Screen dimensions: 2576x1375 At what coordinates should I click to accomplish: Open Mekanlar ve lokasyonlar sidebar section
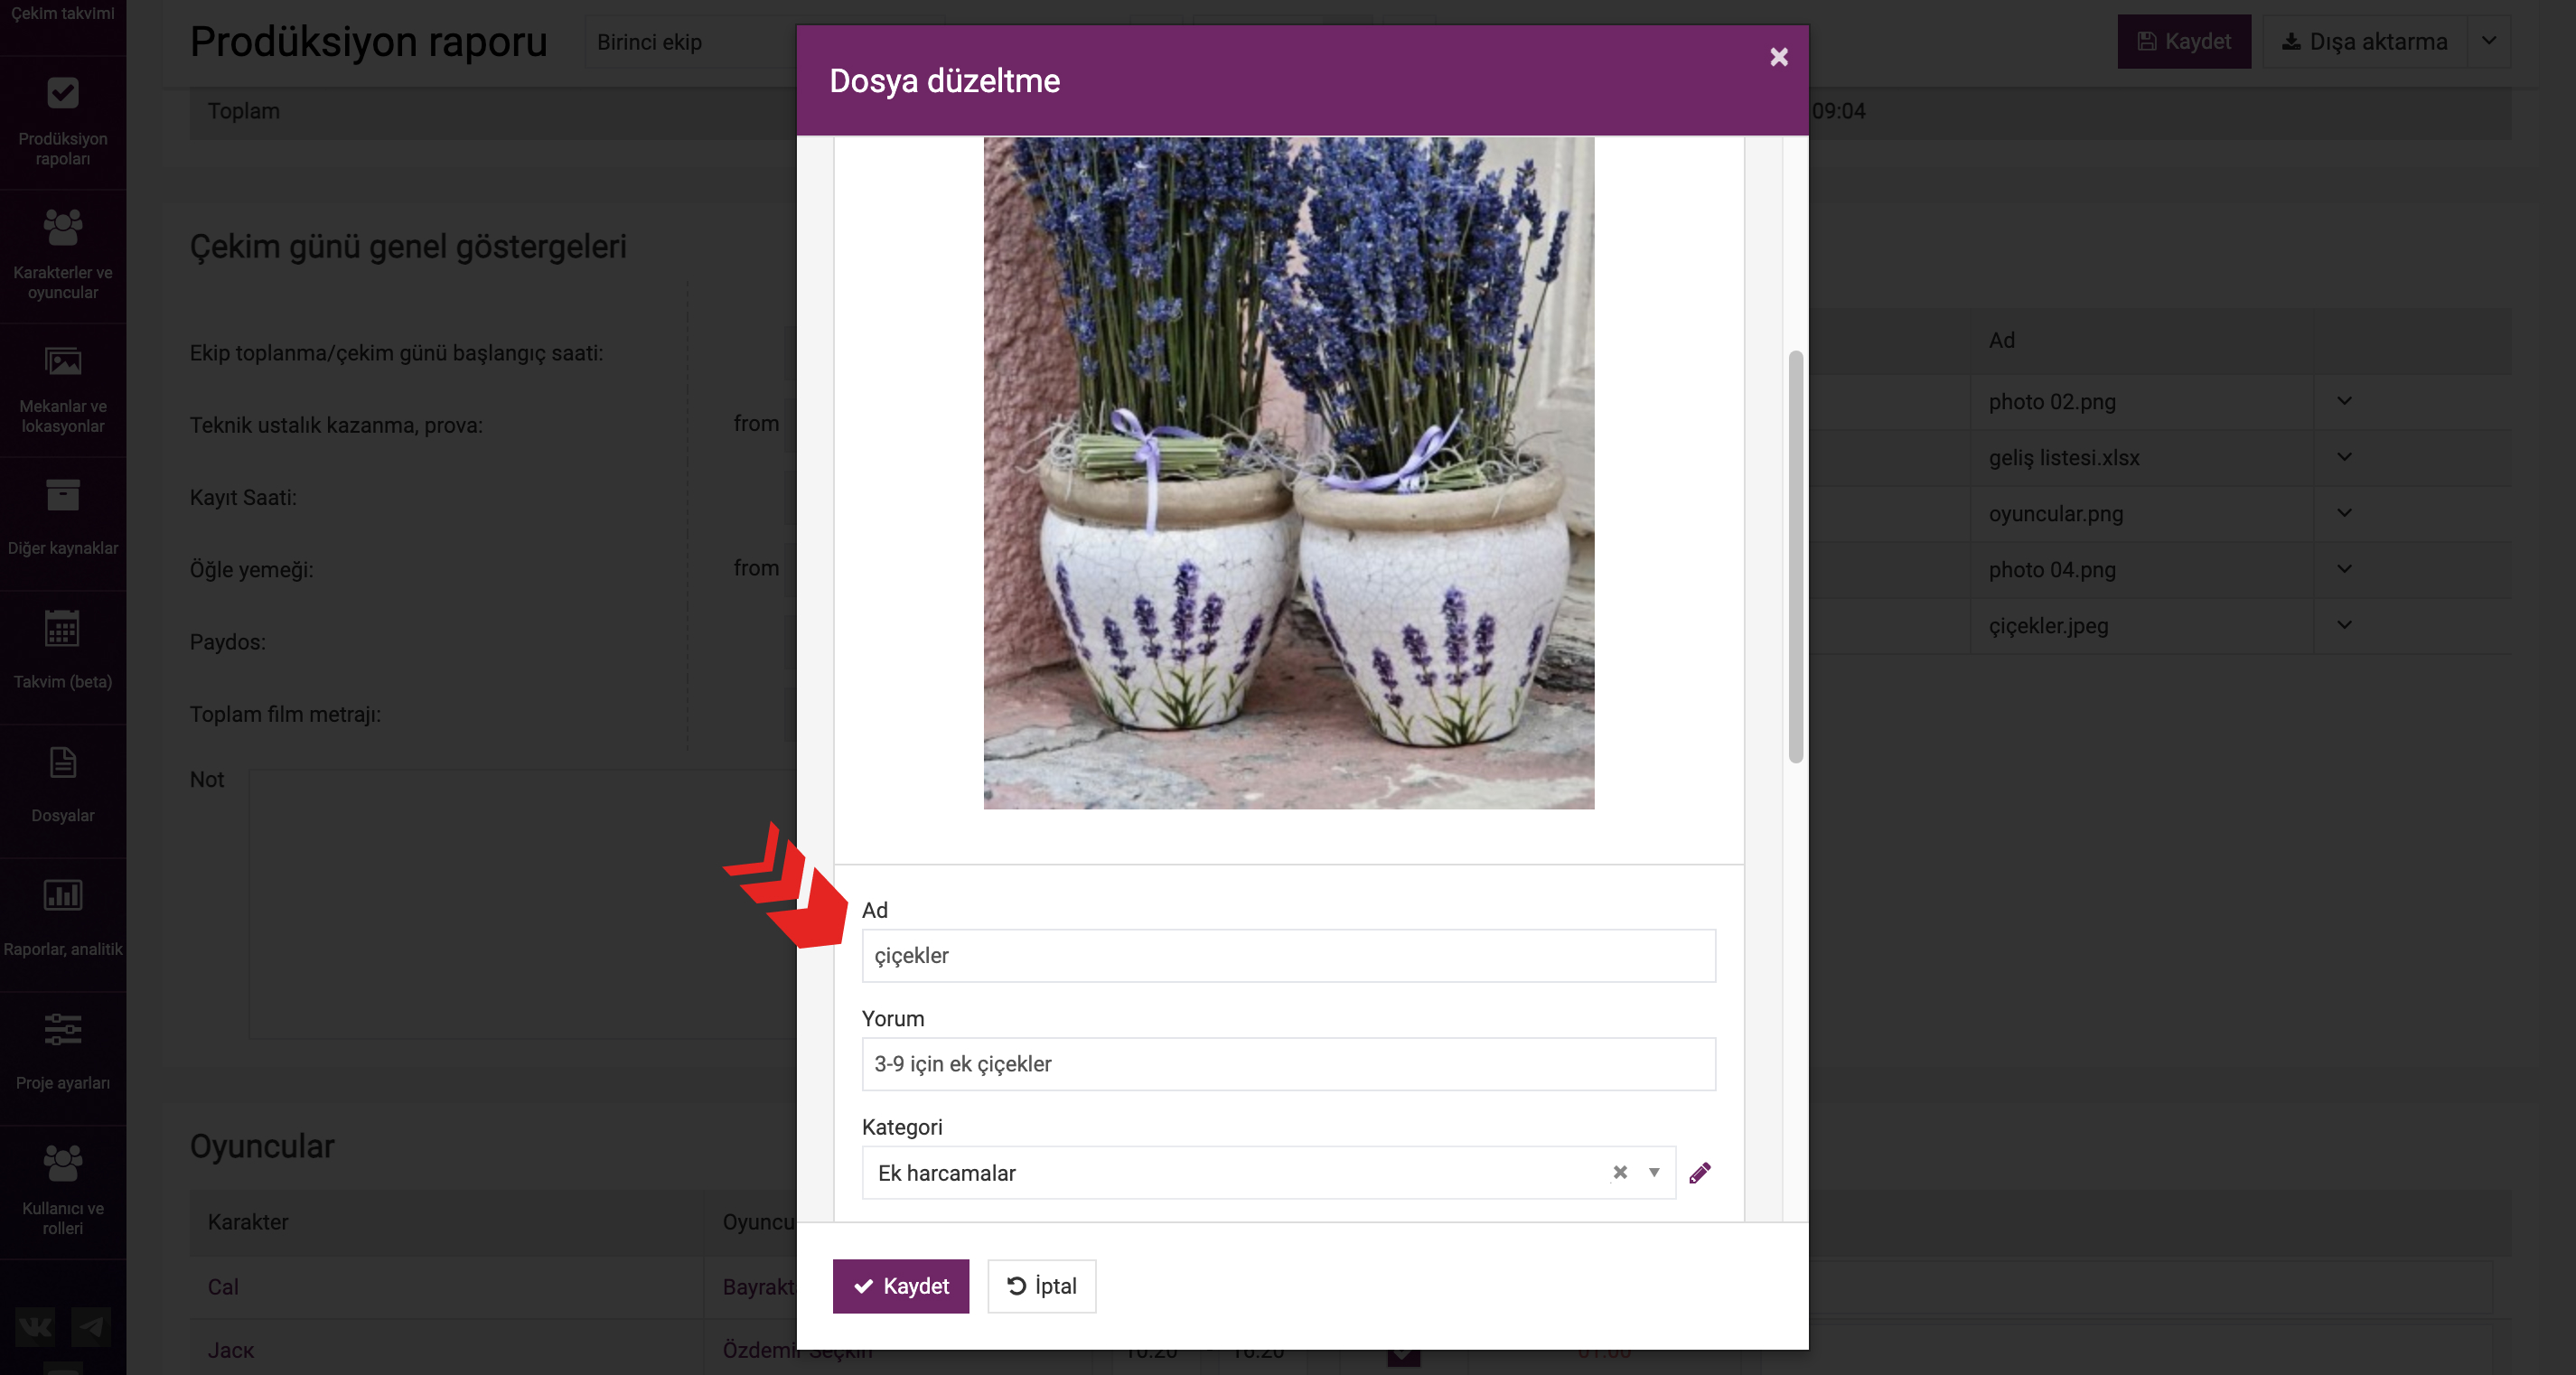click(x=63, y=390)
